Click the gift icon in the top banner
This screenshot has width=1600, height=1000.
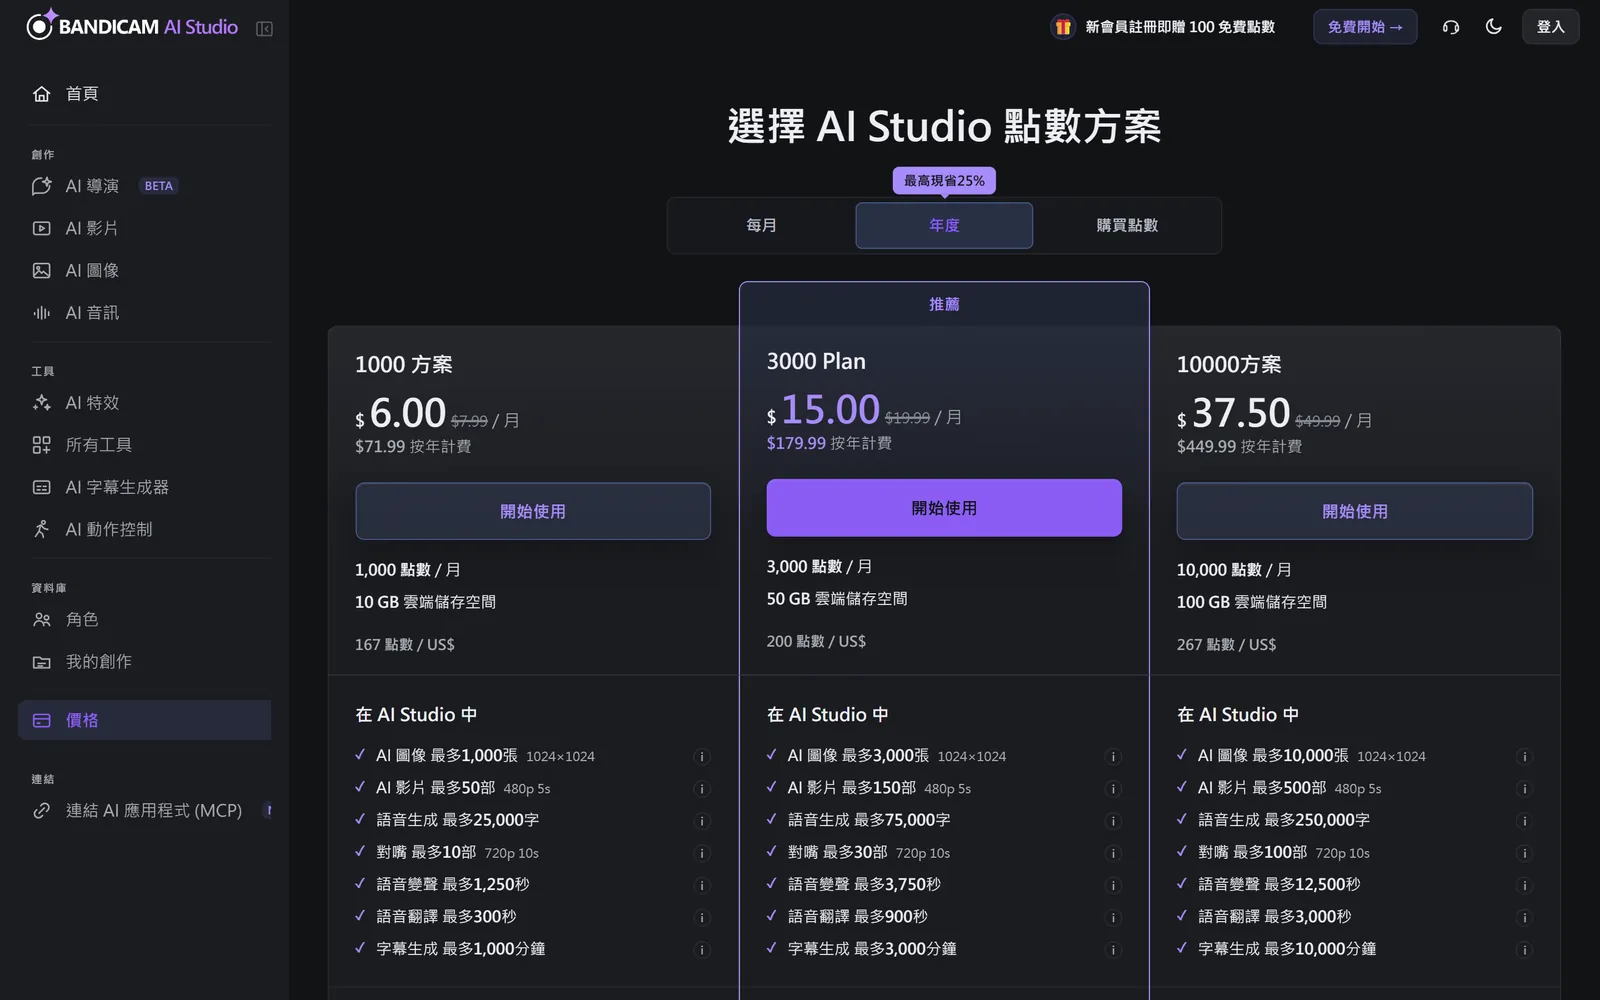coord(1063,27)
